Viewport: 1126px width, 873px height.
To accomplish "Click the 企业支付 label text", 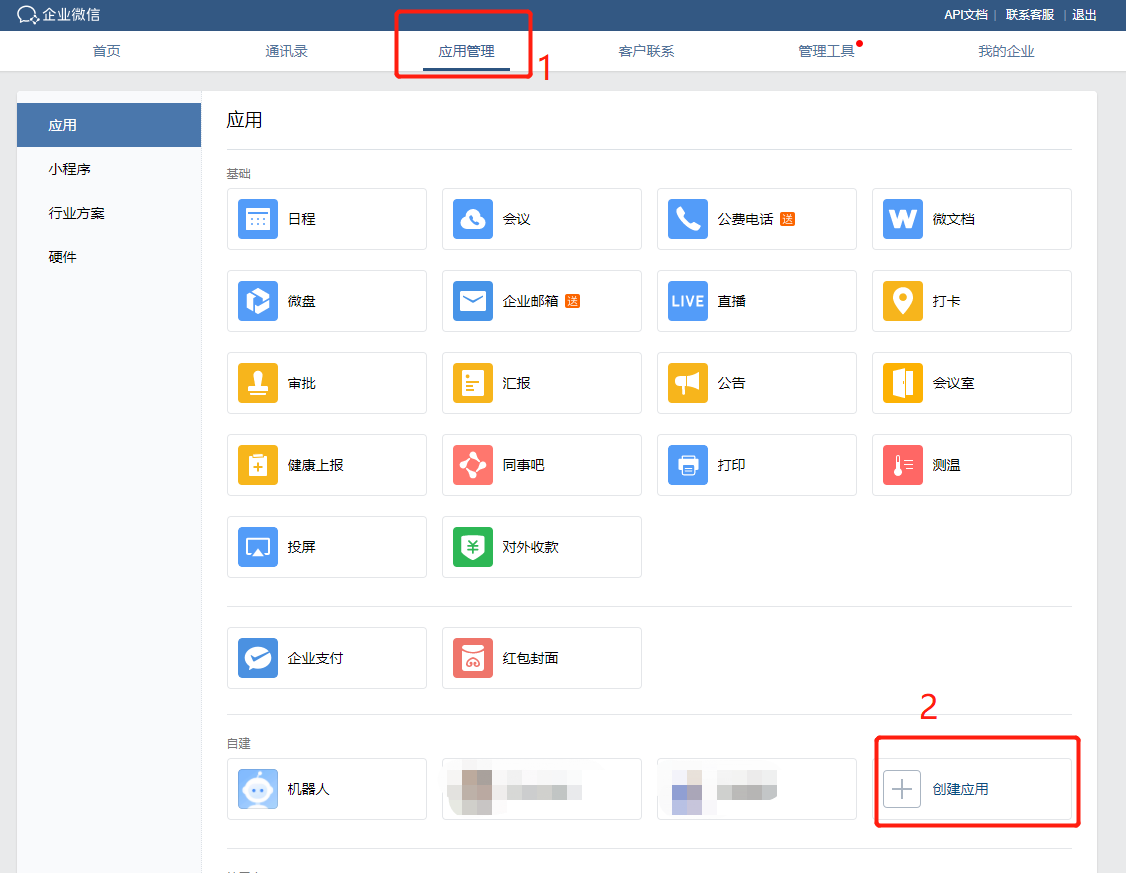I will click(315, 658).
